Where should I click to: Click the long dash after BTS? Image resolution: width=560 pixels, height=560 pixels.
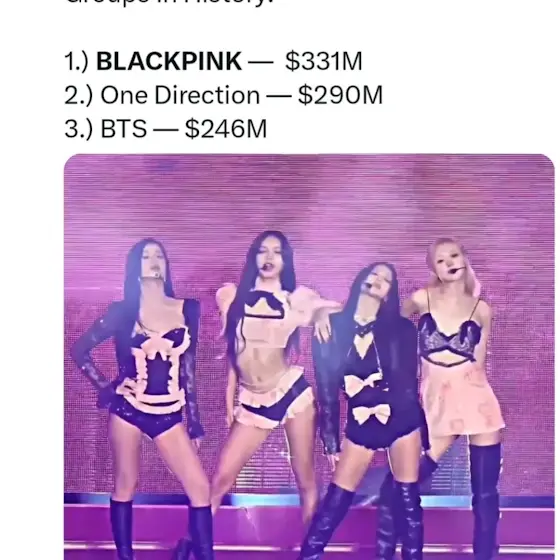coord(166,130)
